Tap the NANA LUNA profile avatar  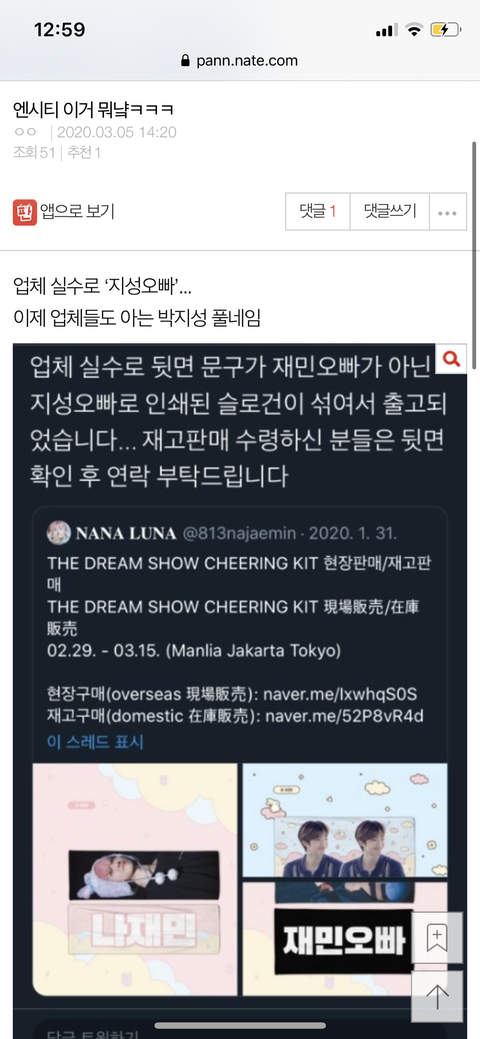pyautogui.click(x=59, y=533)
